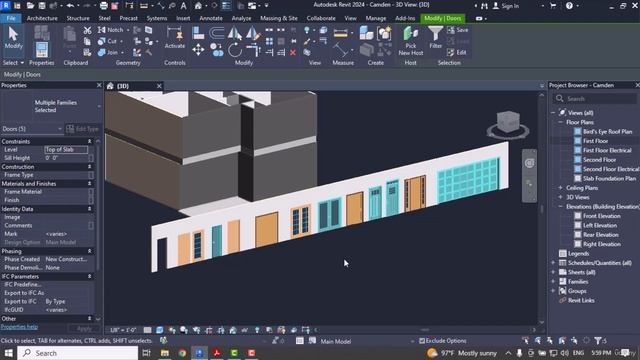Click the Project Browser search field

click(x=595, y=99)
